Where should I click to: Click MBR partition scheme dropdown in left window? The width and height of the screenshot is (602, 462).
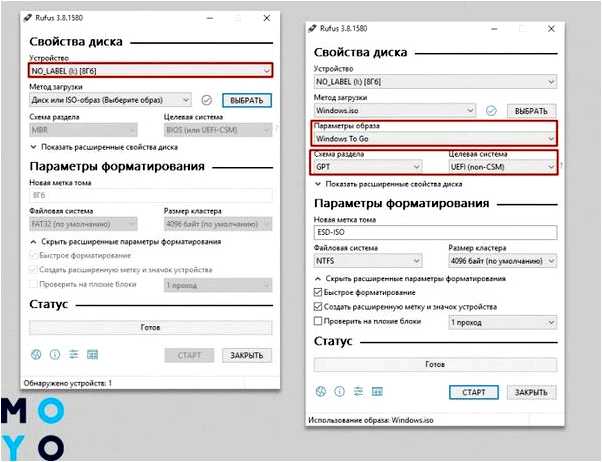[x=83, y=130]
